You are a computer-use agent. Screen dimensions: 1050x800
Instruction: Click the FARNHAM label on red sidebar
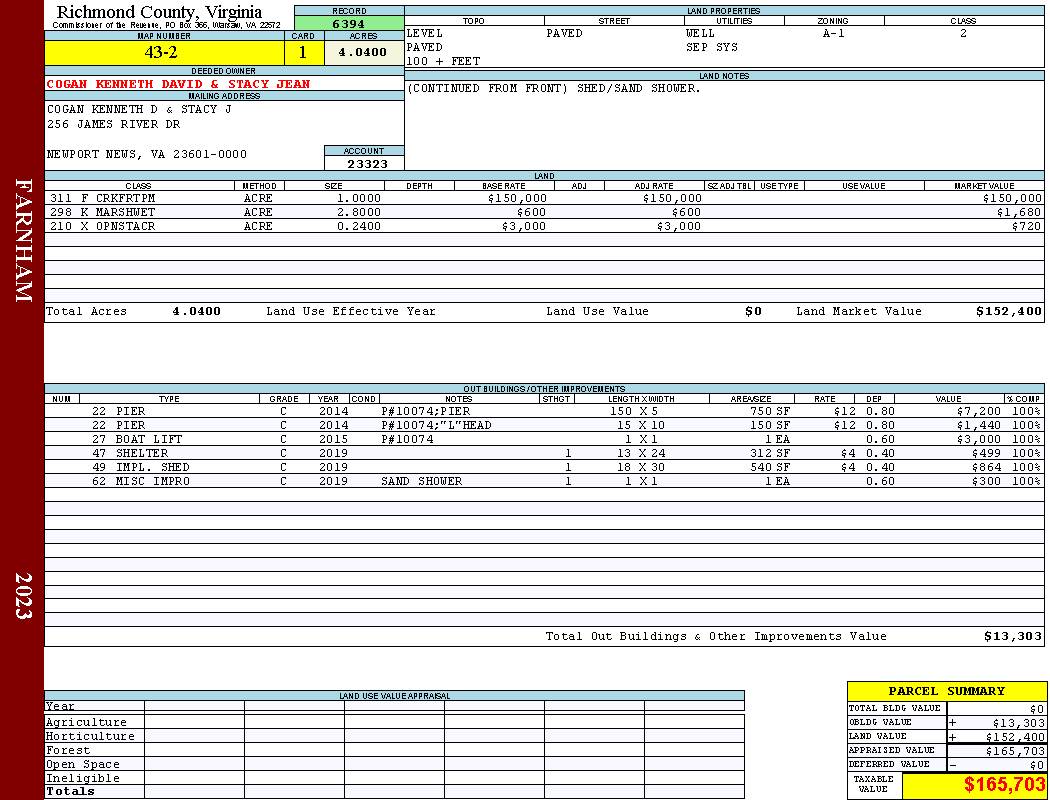click(x=23, y=240)
